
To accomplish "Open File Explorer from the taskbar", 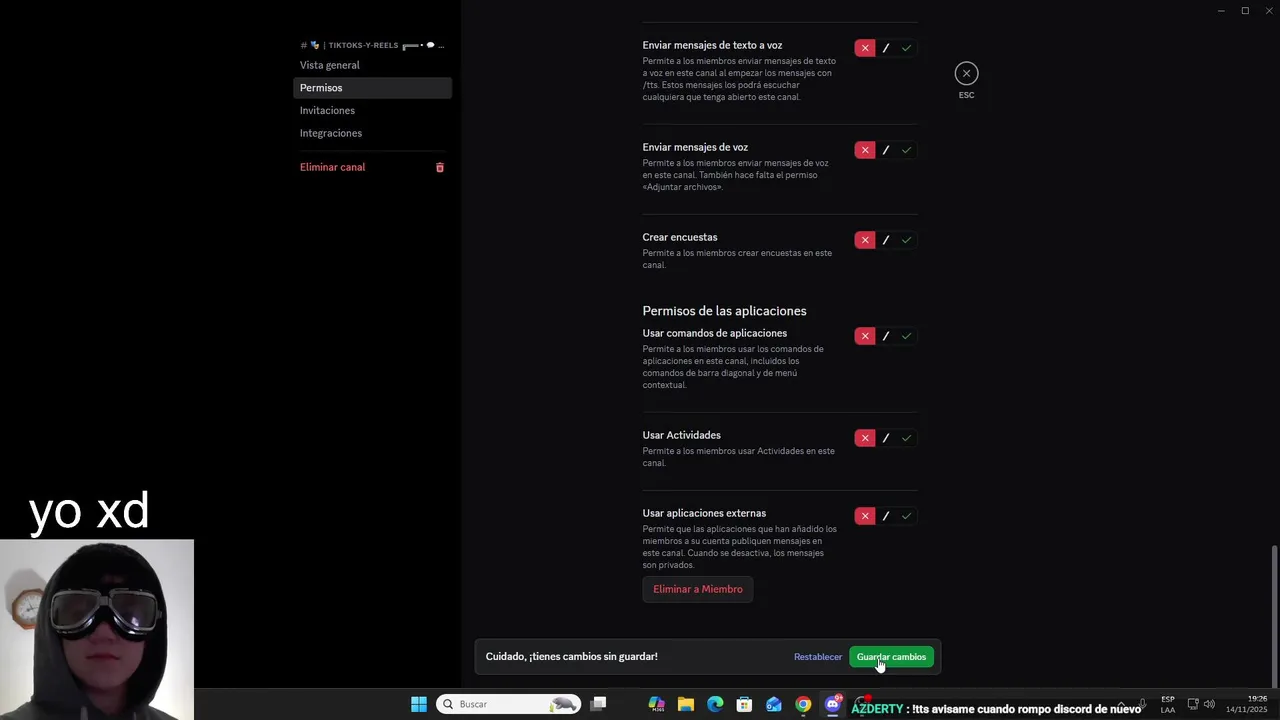I will 686,704.
